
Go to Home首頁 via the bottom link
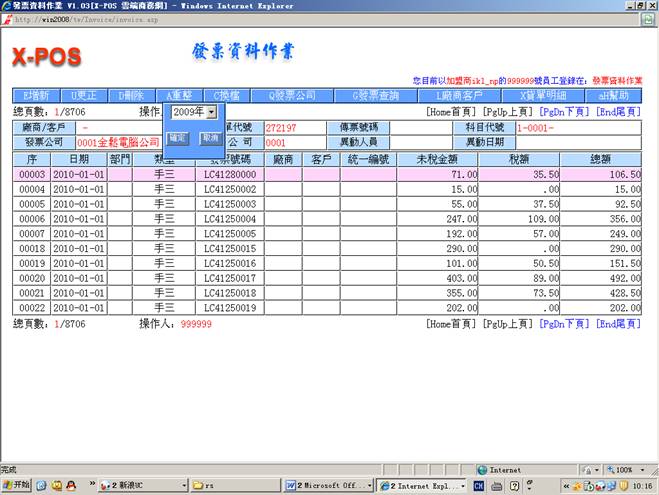(x=452, y=324)
